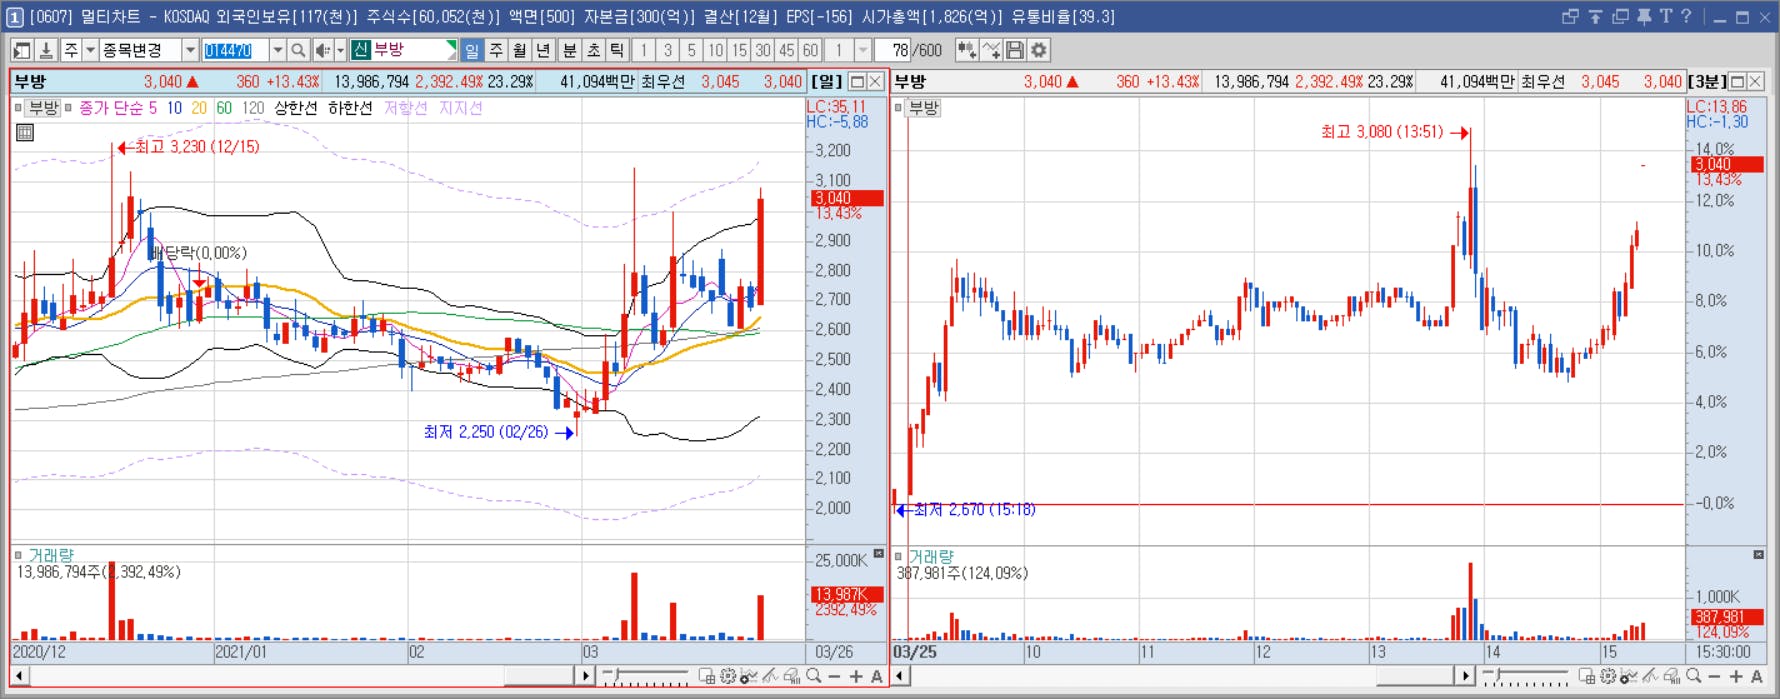Image resolution: width=1780 pixels, height=699 pixels.
Task: Click the candle count field showing 78
Action: 893,50
